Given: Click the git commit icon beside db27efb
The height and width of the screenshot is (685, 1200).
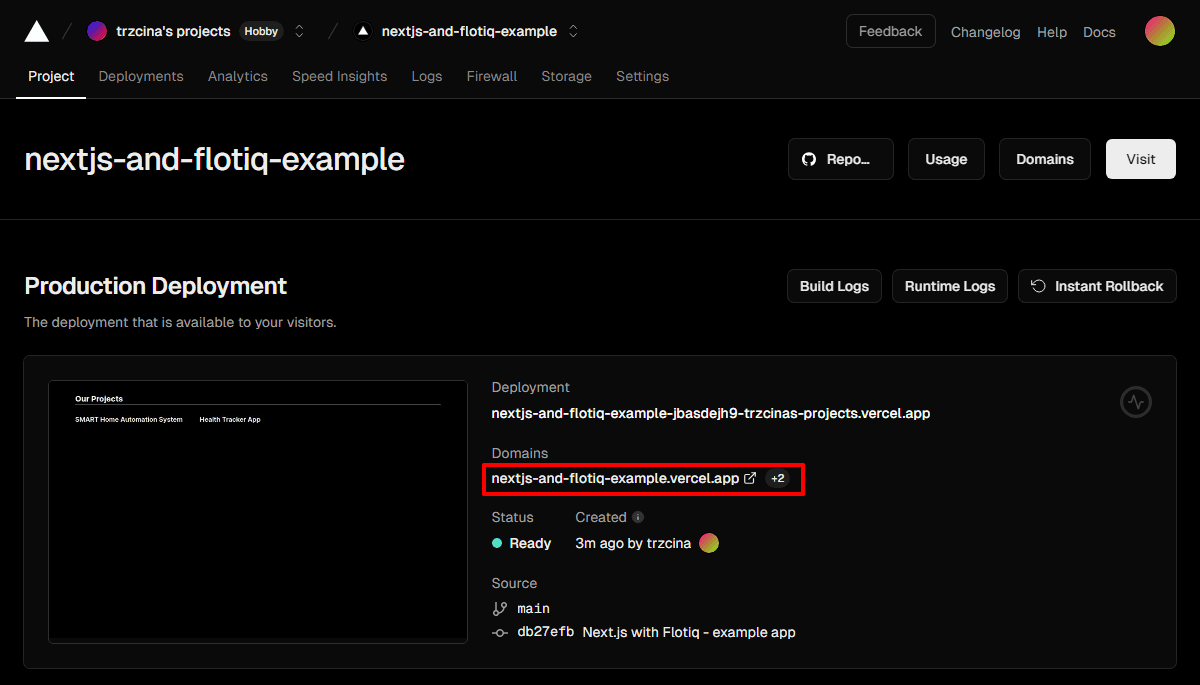Looking at the screenshot, I should (500, 632).
